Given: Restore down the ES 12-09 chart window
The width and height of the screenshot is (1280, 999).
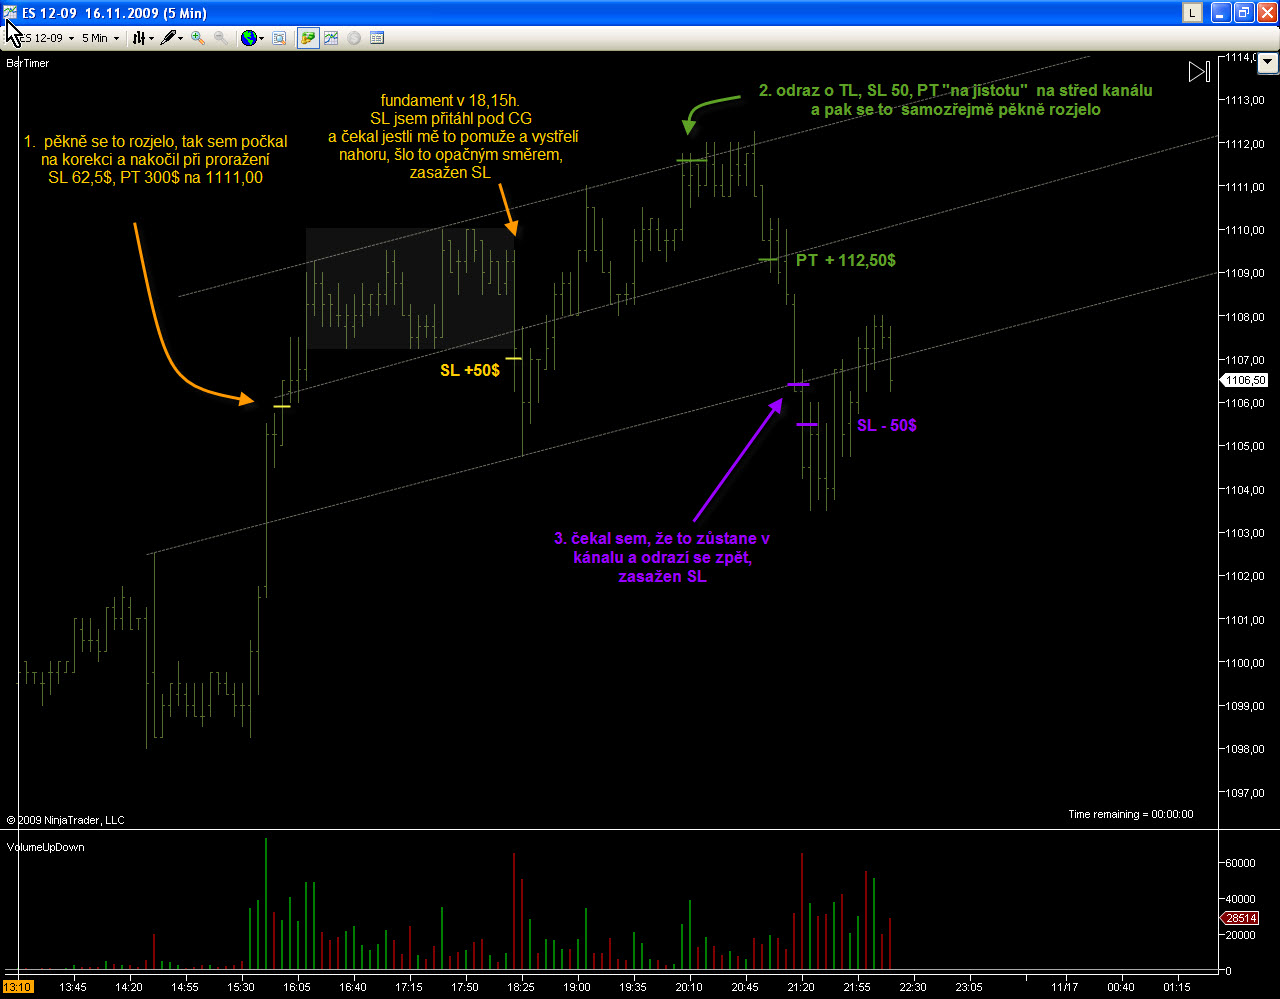Looking at the screenshot, I should [1244, 12].
